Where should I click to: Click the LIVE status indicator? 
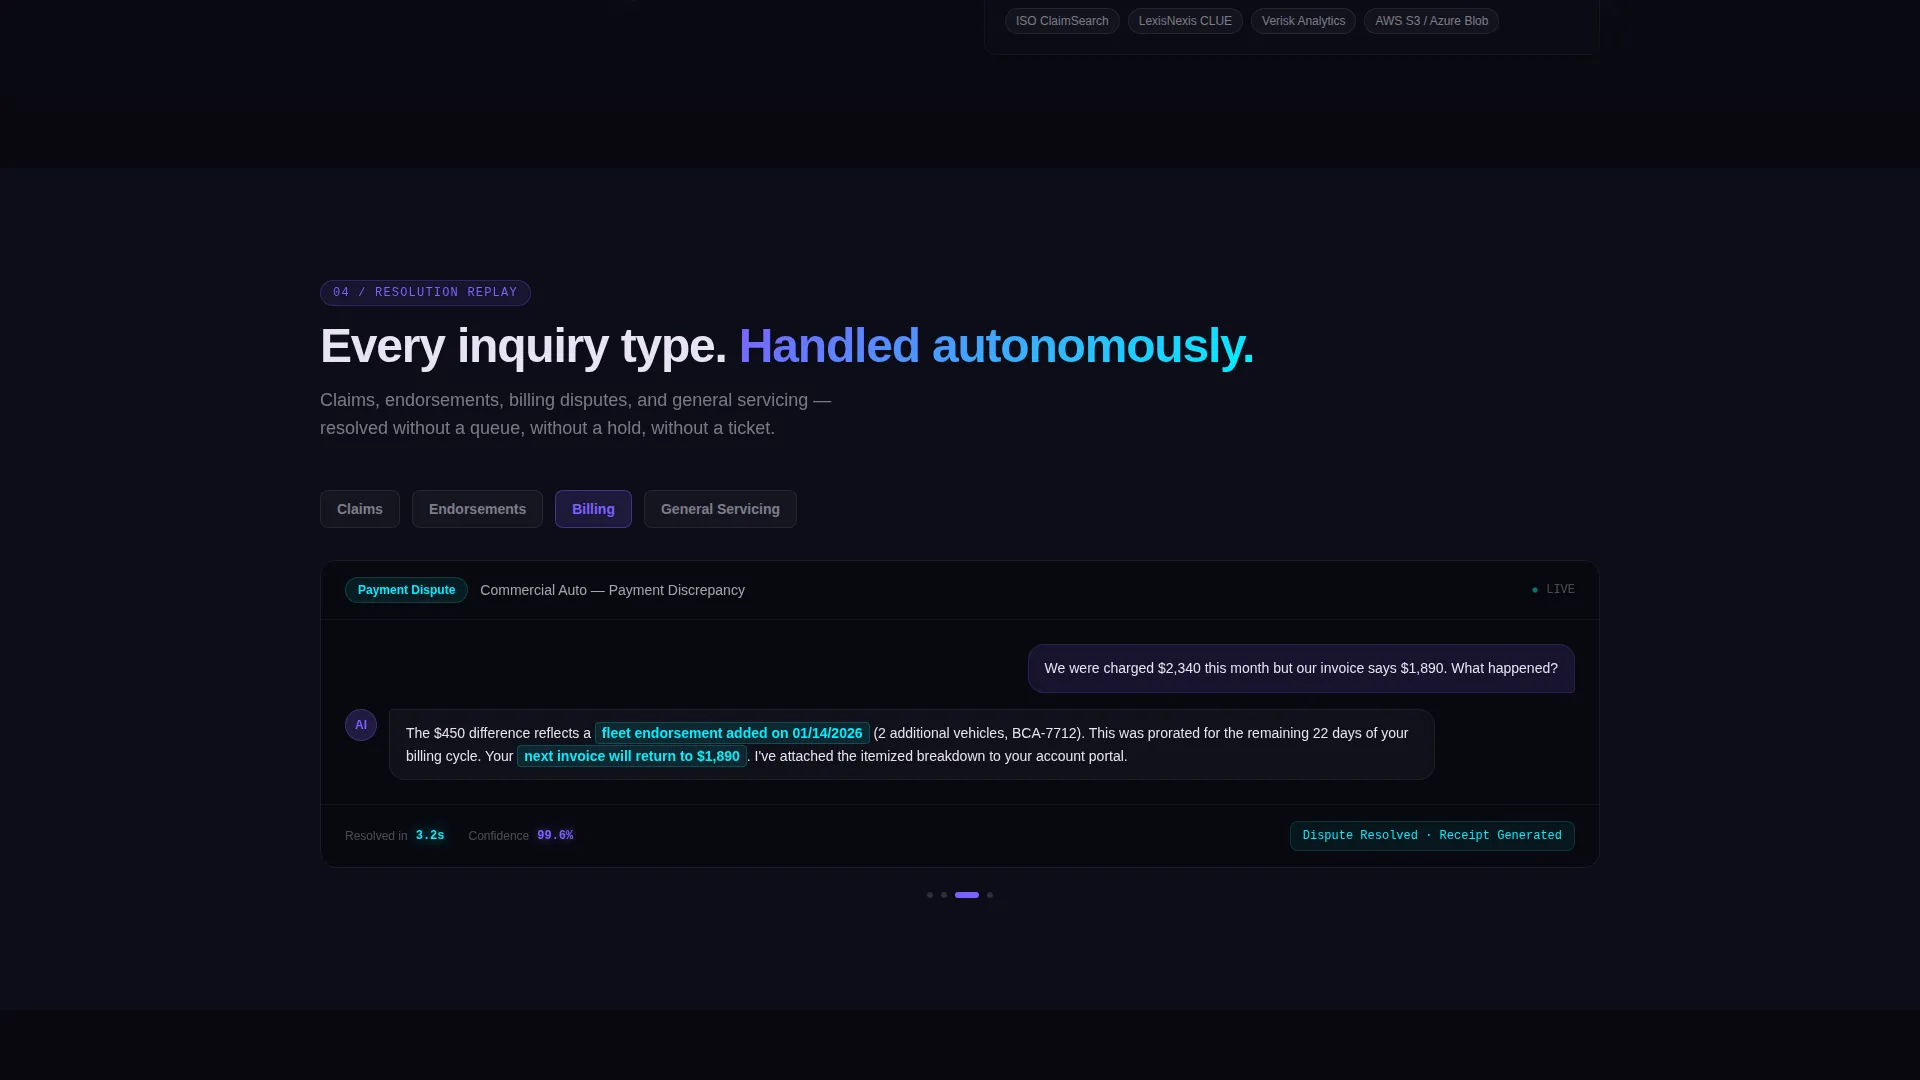pyautogui.click(x=1553, y=590)
